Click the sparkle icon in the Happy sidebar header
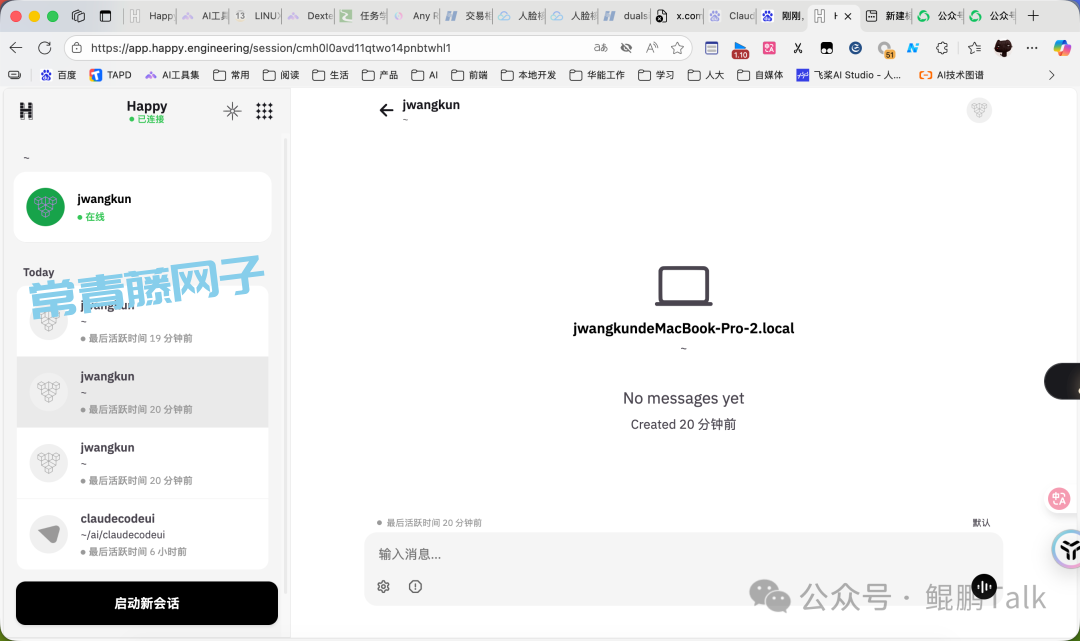This screenshot has width=1080, height=641. click(232, 111)
